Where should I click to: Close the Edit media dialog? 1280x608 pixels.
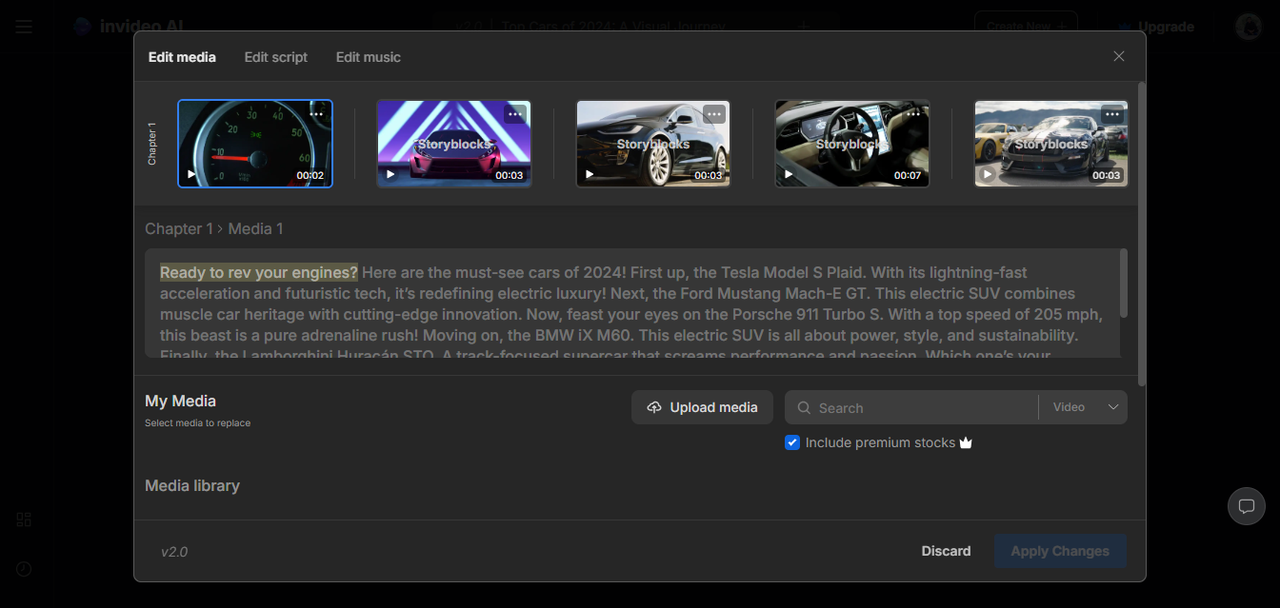[x=1119, y=56]
